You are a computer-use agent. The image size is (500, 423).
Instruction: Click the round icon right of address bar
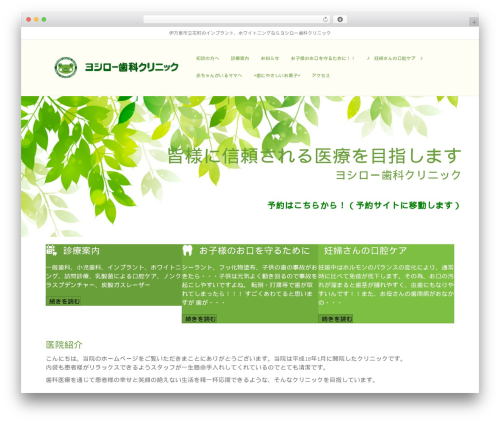click(x=340, y=20)
